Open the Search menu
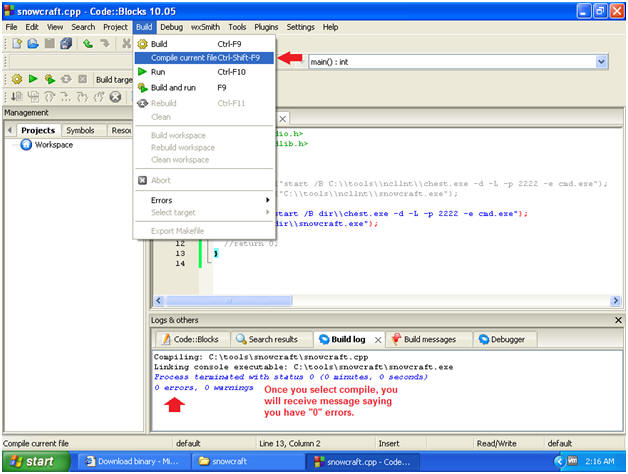This screenshot has height=474, width=628. pos(83,27)
